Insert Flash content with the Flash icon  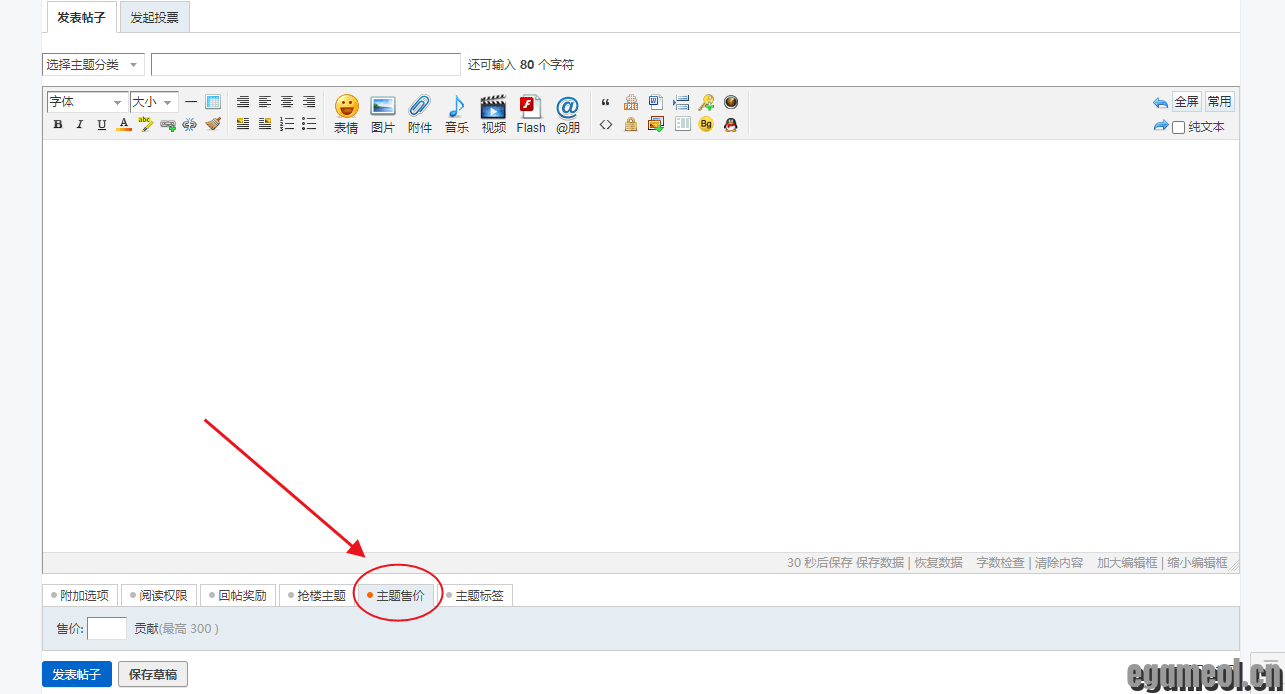point(531,113)
